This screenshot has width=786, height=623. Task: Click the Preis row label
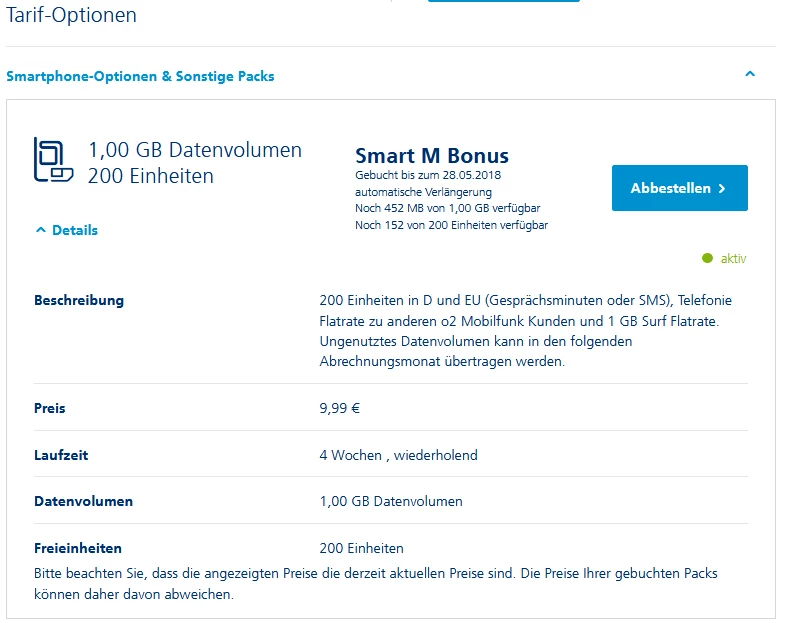tap(50, 408)
